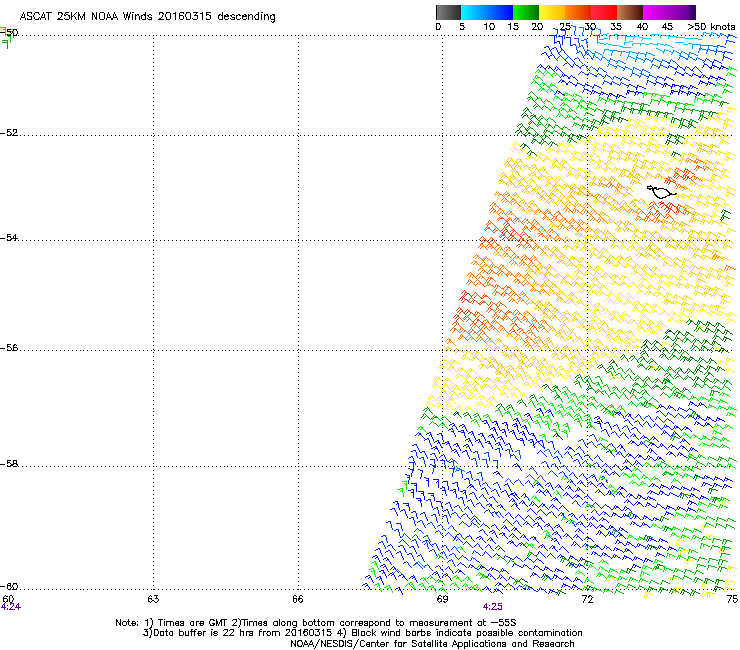Click the cyan-blue 5-15 knots color band
This screenshot has width=740, height=650.
pos(487,12)
